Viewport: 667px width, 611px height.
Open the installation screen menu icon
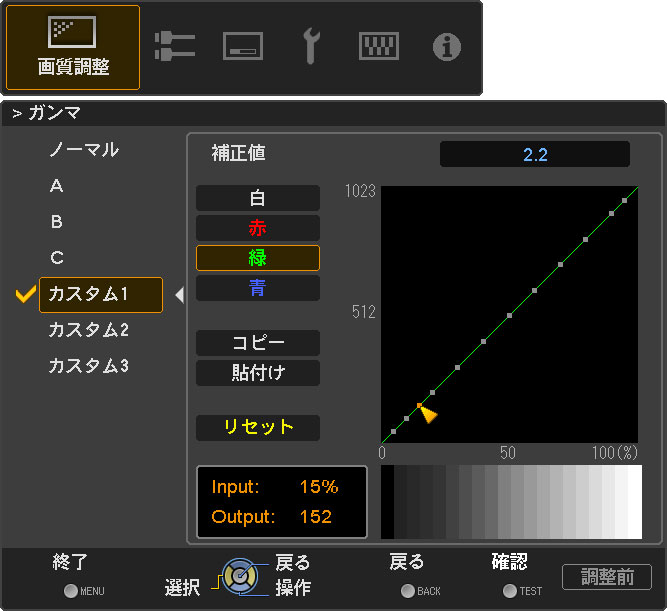(x=244, y=46)
